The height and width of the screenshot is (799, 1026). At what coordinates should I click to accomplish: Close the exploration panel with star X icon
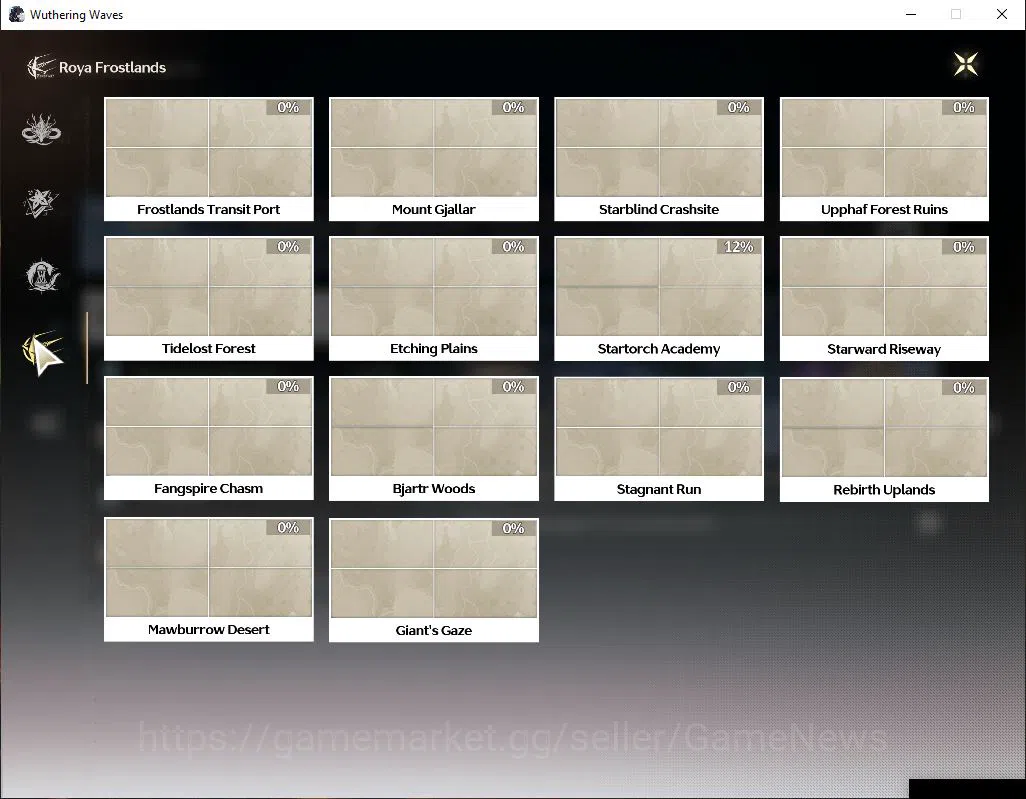pos(966,64)
